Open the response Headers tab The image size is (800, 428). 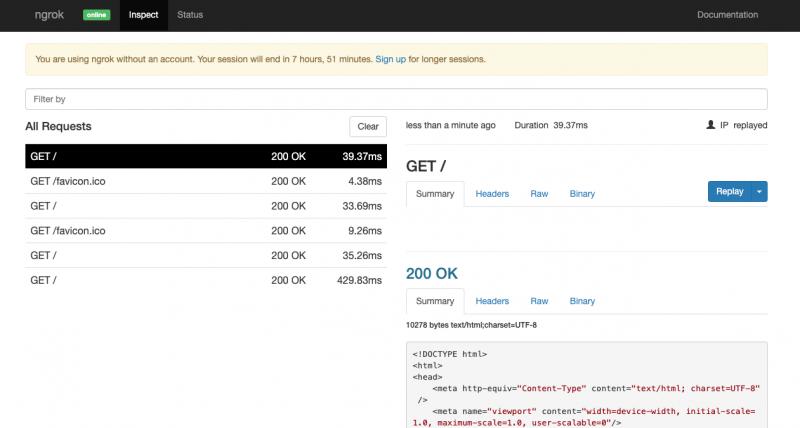pyautogui.click(x=491, y=301)
